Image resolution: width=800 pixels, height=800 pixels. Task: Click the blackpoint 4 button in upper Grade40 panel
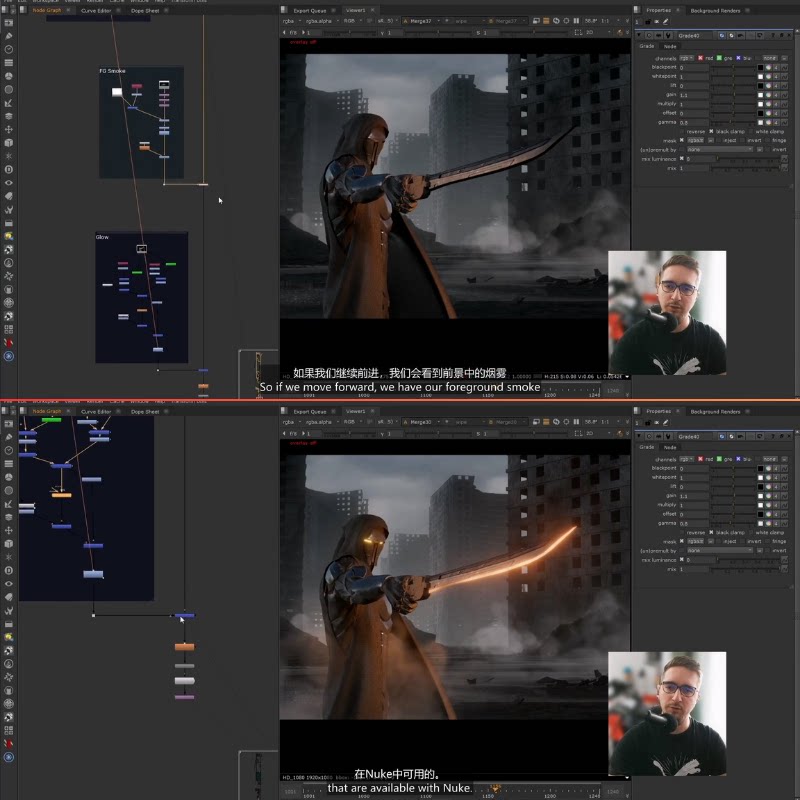[x=776, y=67]
